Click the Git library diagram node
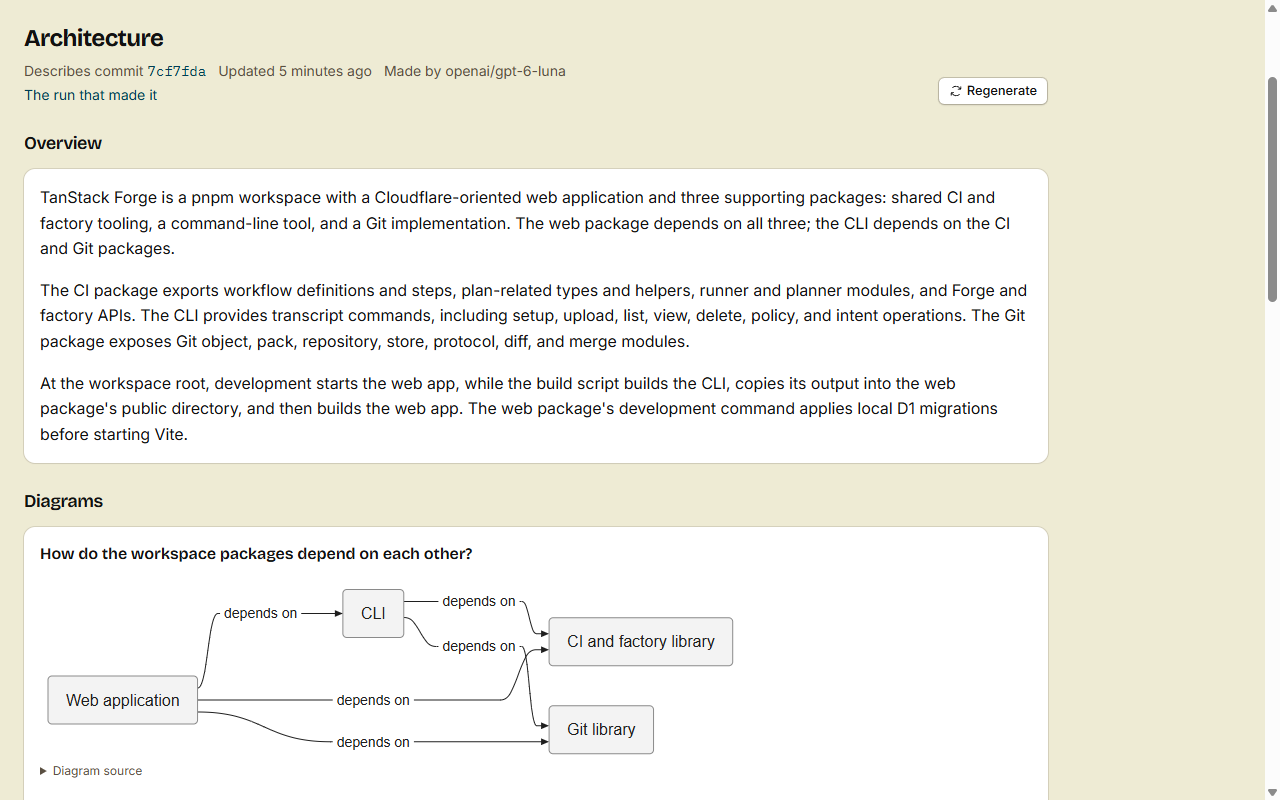The width and height of the screenshot is (1280, 800). (601, 730)
